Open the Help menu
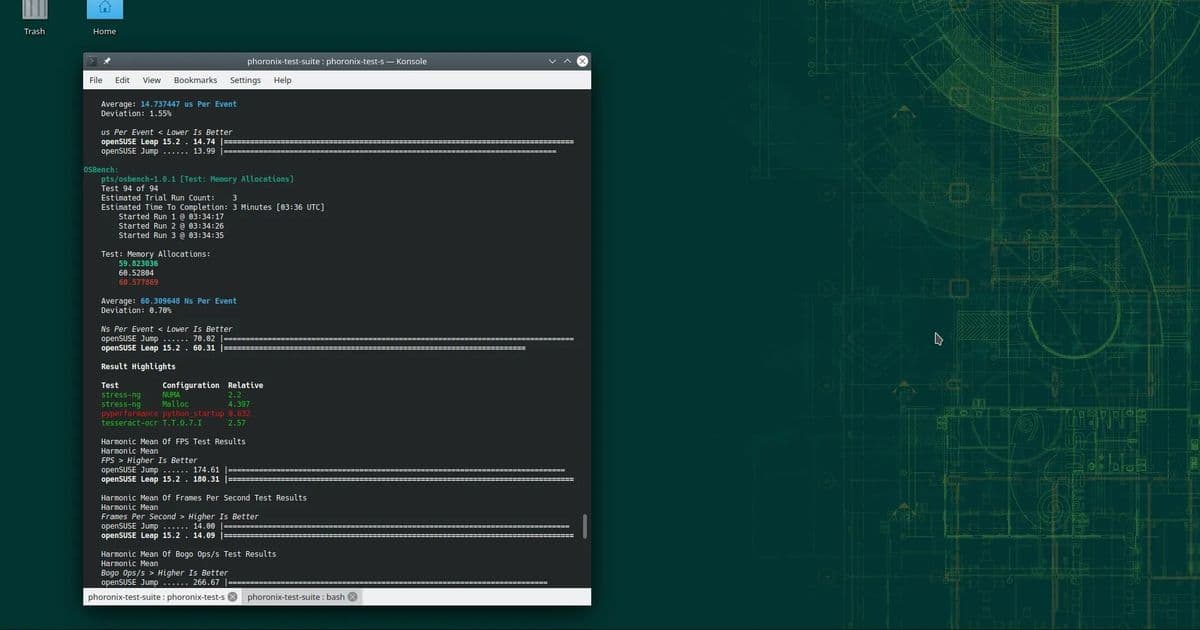The width and height of the screenshot is (1200, 630). click(x=282, y=79)
